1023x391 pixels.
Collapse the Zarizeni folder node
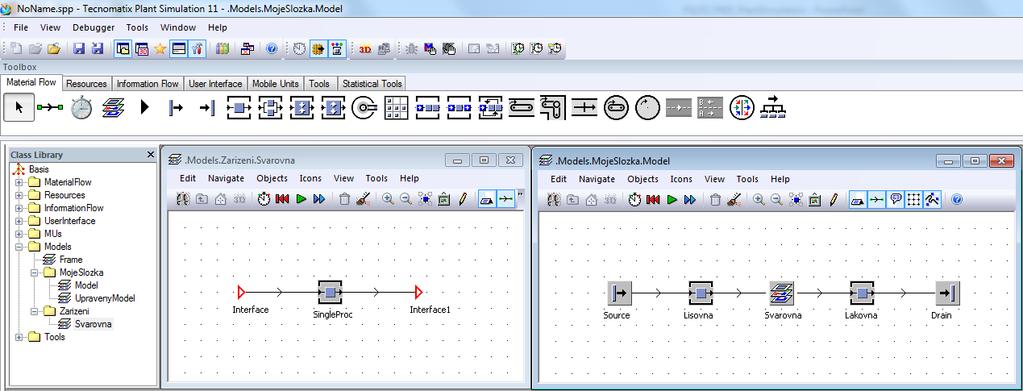point(35,311)
